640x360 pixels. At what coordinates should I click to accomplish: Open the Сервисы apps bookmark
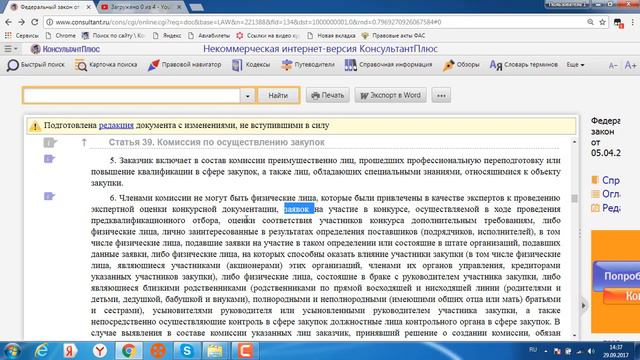tap(22, 36)
